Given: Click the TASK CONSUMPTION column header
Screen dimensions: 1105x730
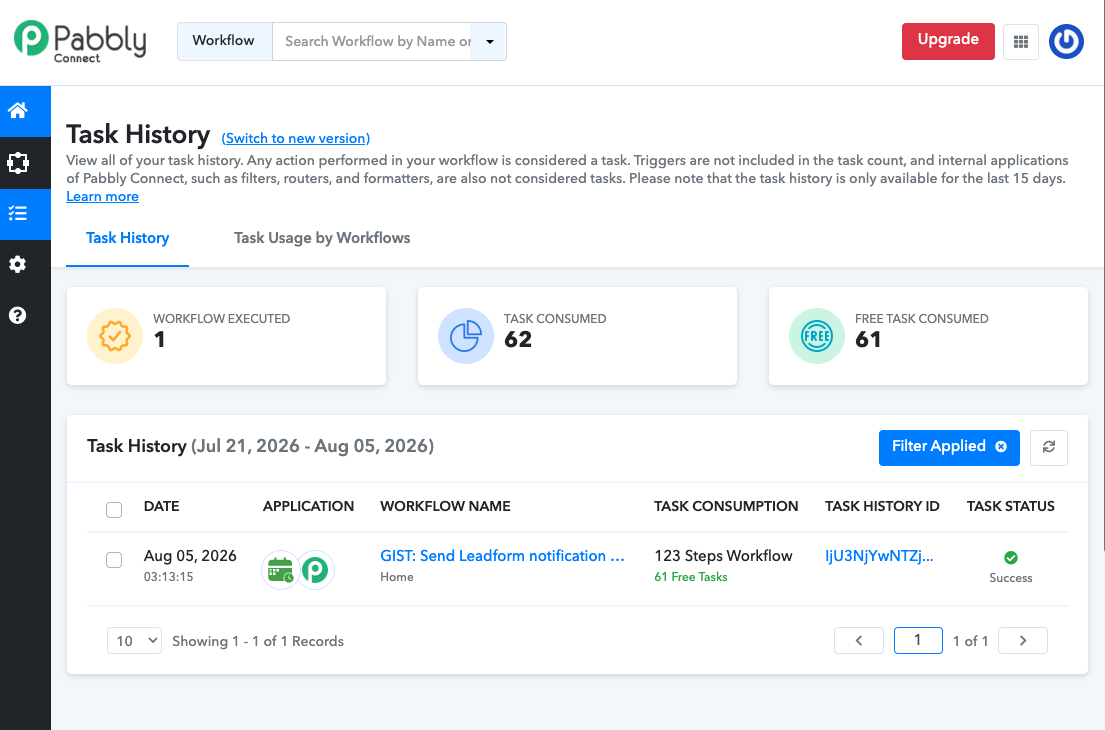Looking at the screenshot, I should 726,506.
